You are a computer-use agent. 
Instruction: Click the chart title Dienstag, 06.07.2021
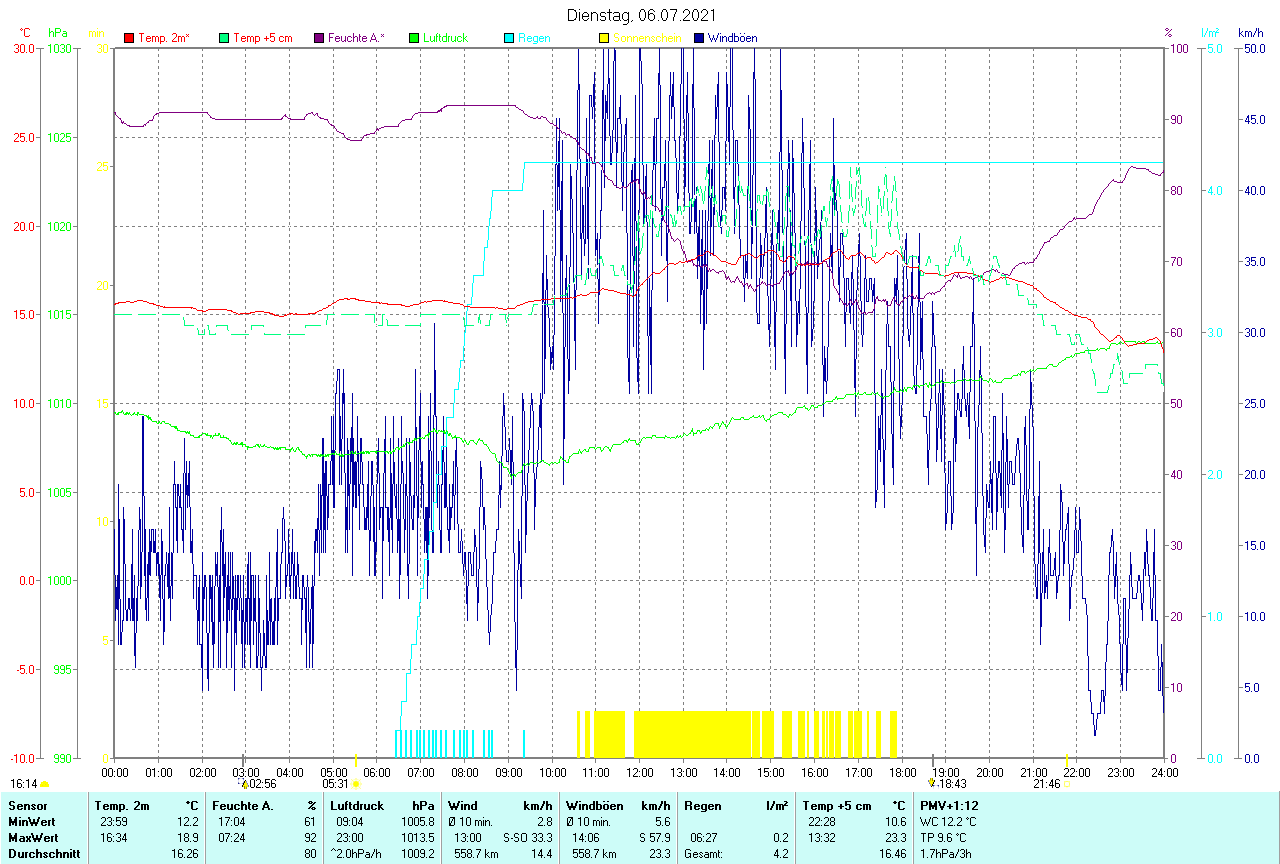[x=640, y=15]
